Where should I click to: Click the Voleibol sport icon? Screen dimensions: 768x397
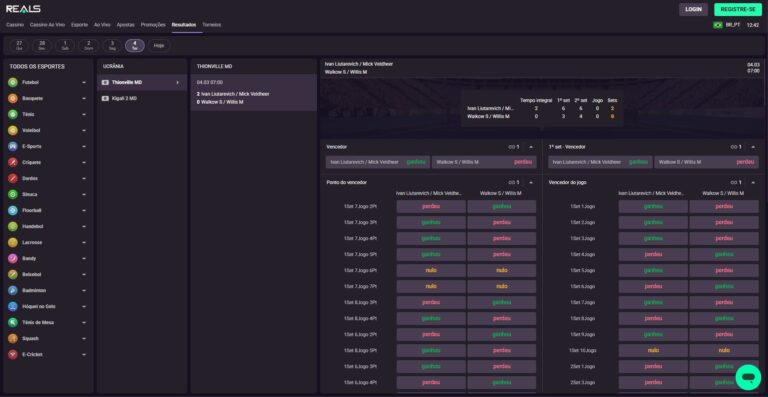coord(13,130)
